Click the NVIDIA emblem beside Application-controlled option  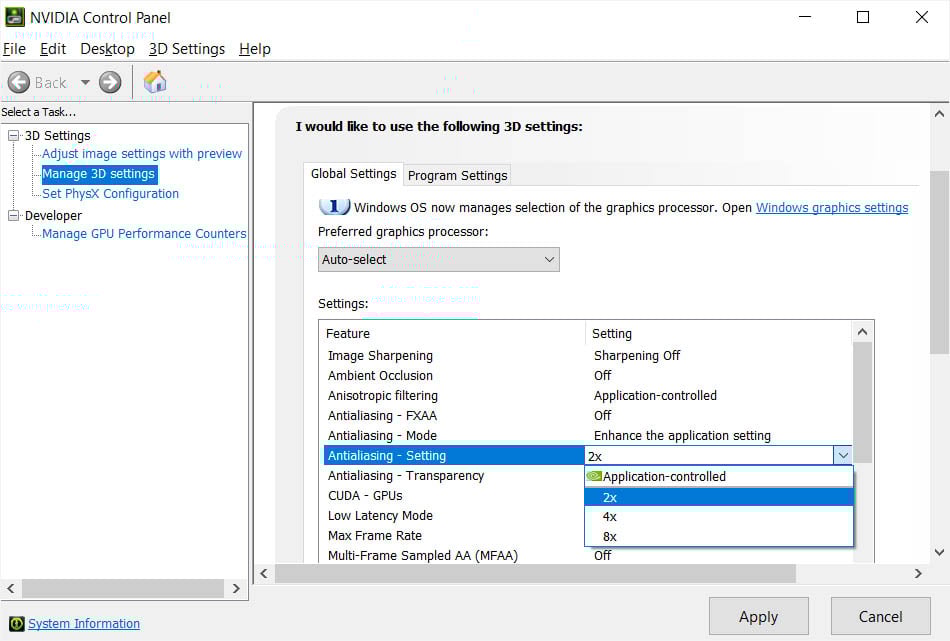coord(596,476)
